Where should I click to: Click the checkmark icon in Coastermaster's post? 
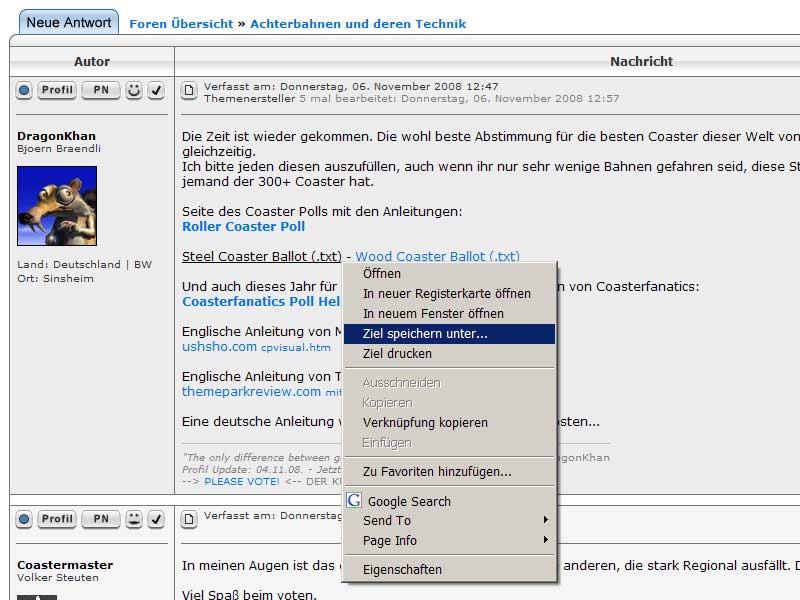click(156, 519)
